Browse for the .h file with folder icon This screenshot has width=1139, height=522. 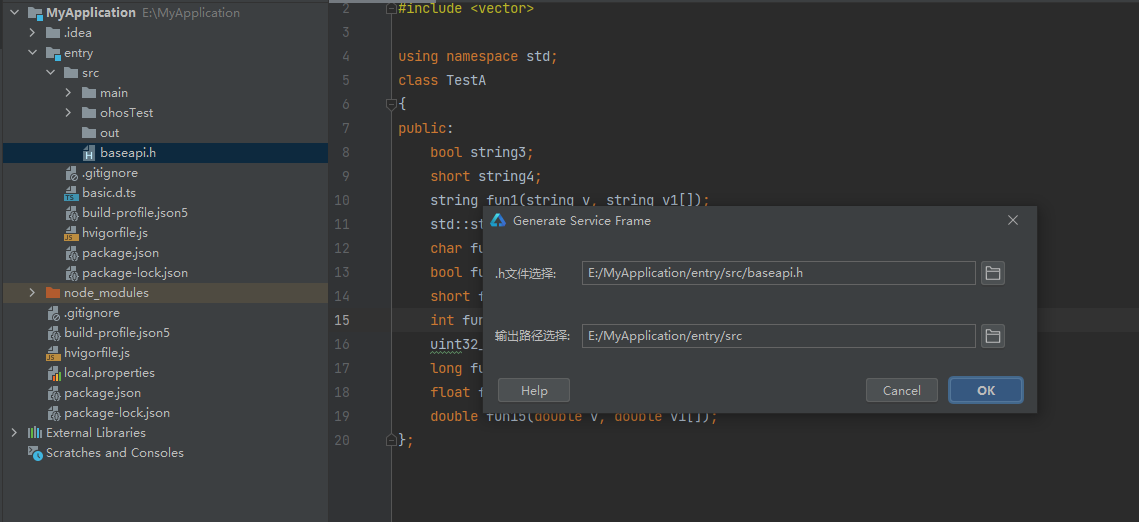[993, 273]
